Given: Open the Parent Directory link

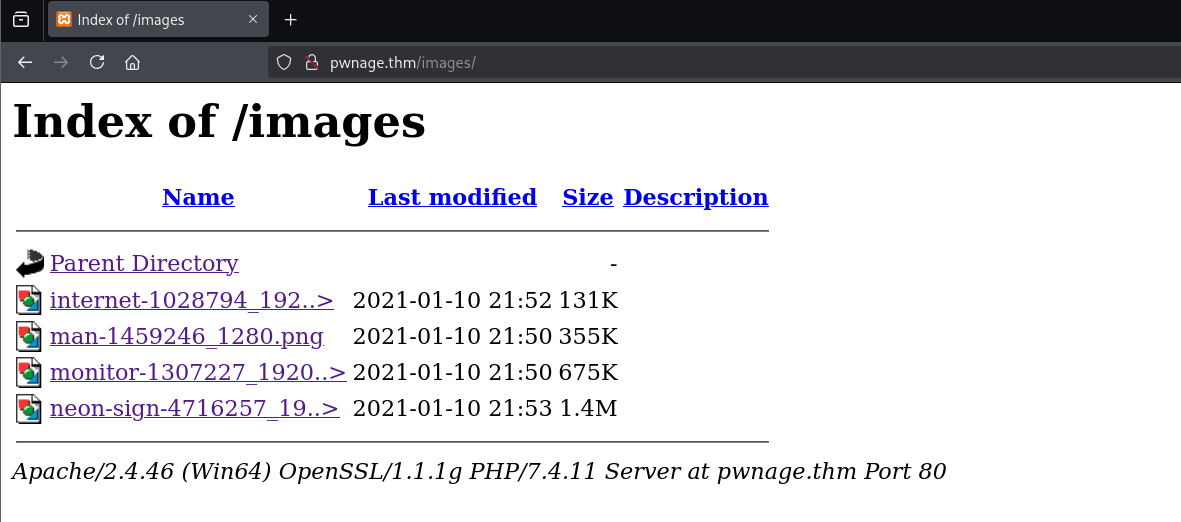Looking at the screenshot, I should point(144,263).
